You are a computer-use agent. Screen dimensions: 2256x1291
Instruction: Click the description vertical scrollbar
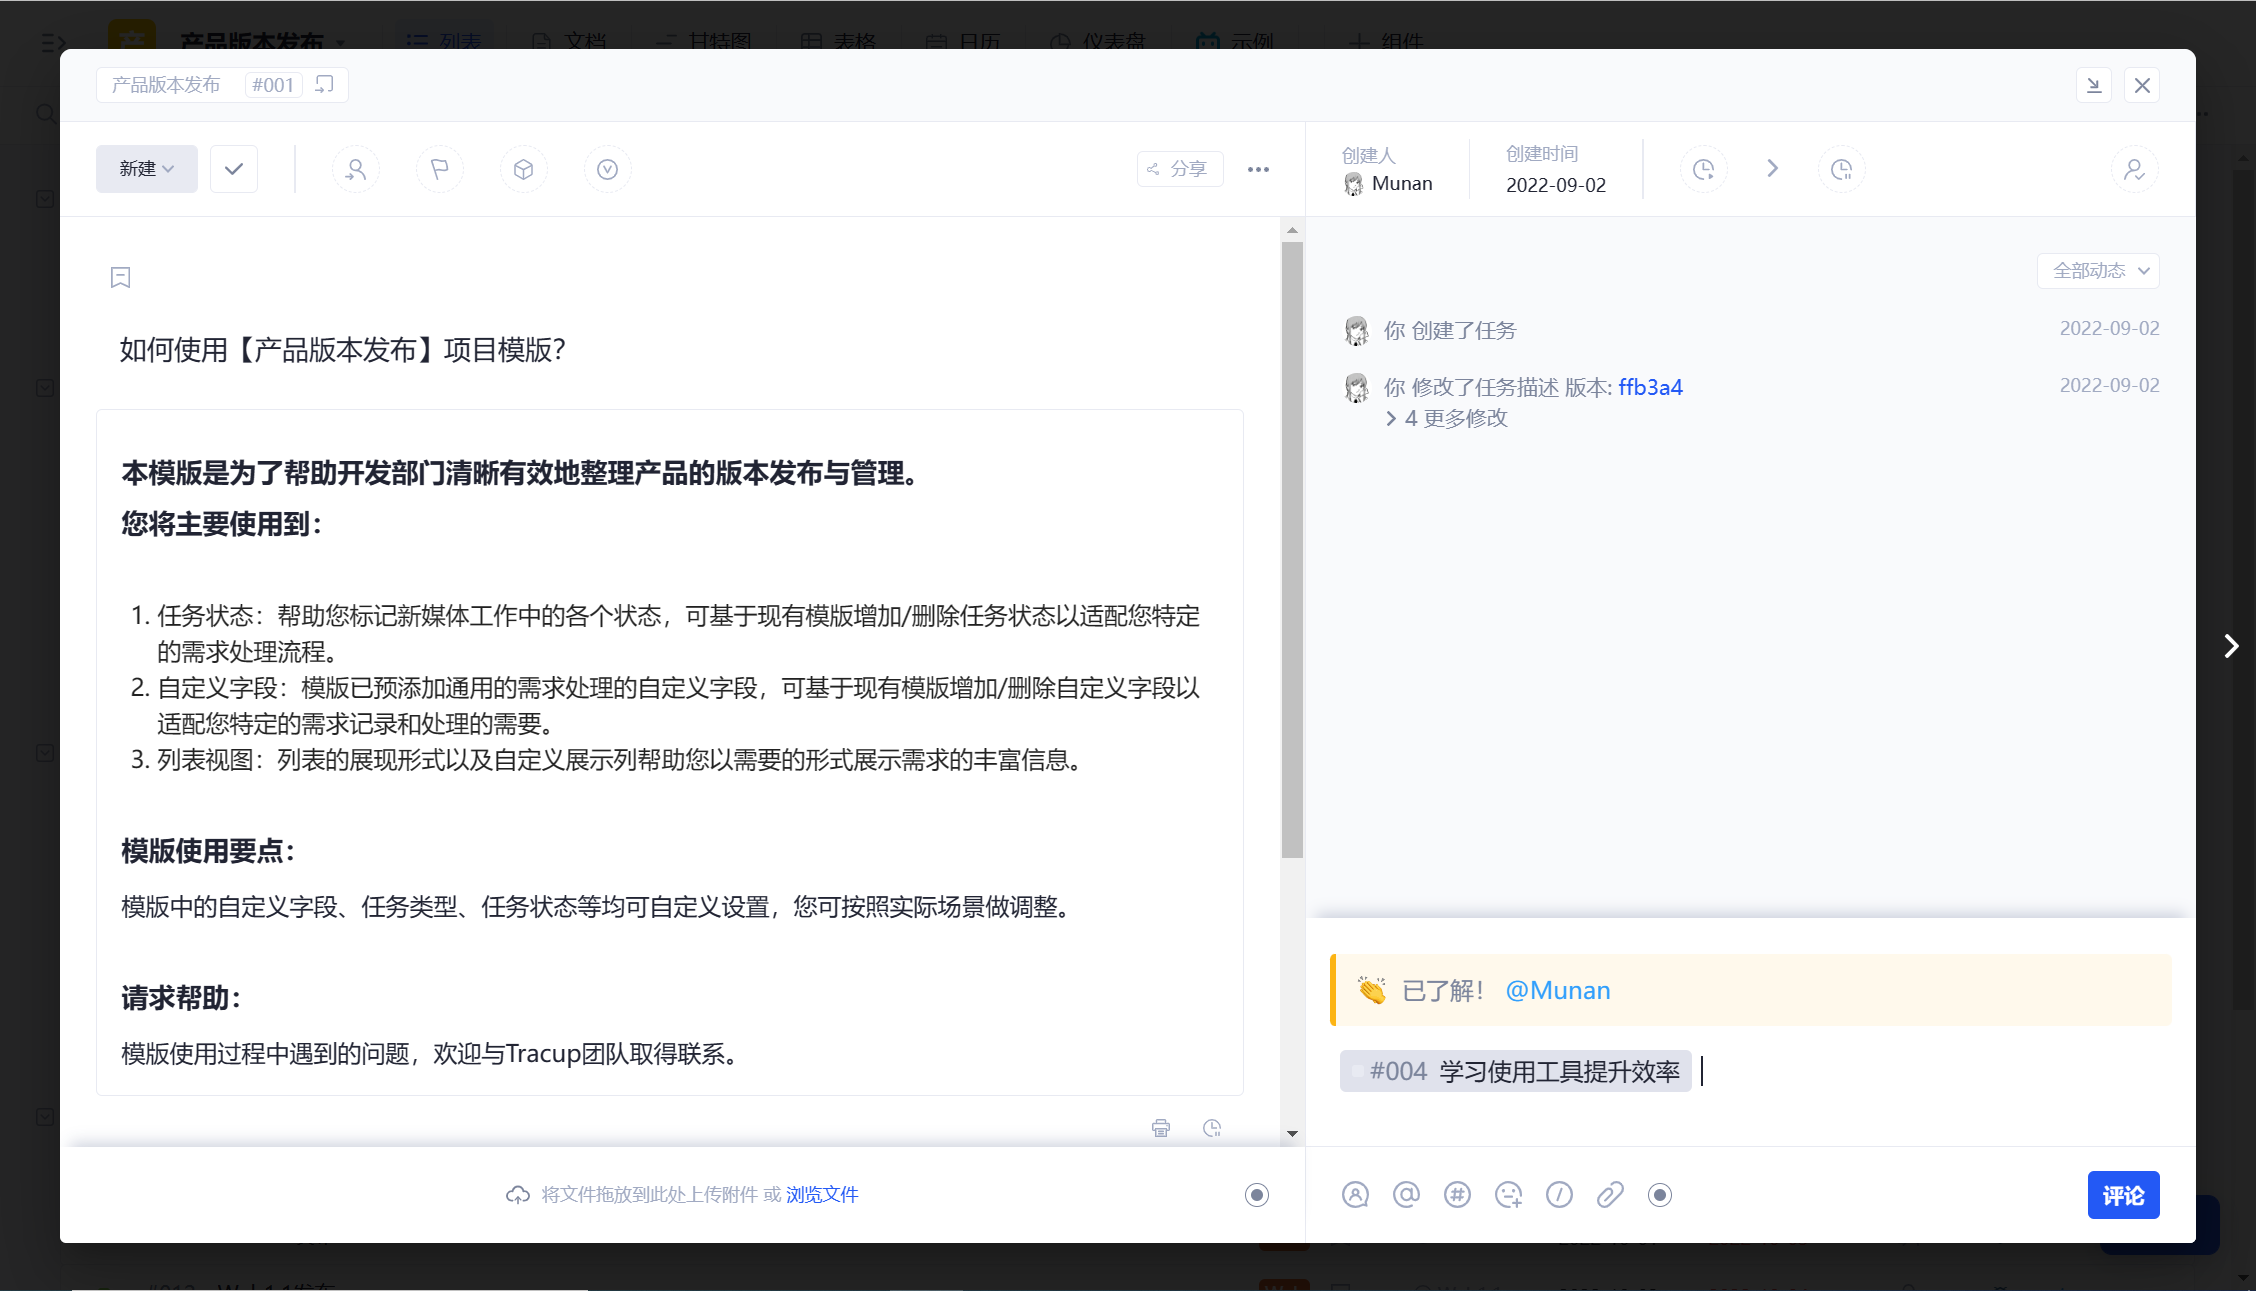(x=1292, y=550)
